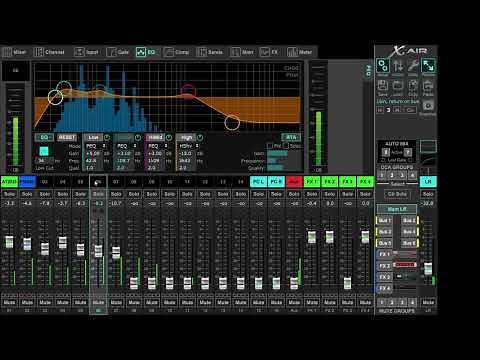Select the FX 1 return label

pyautogui.click(x=312, y=182)
